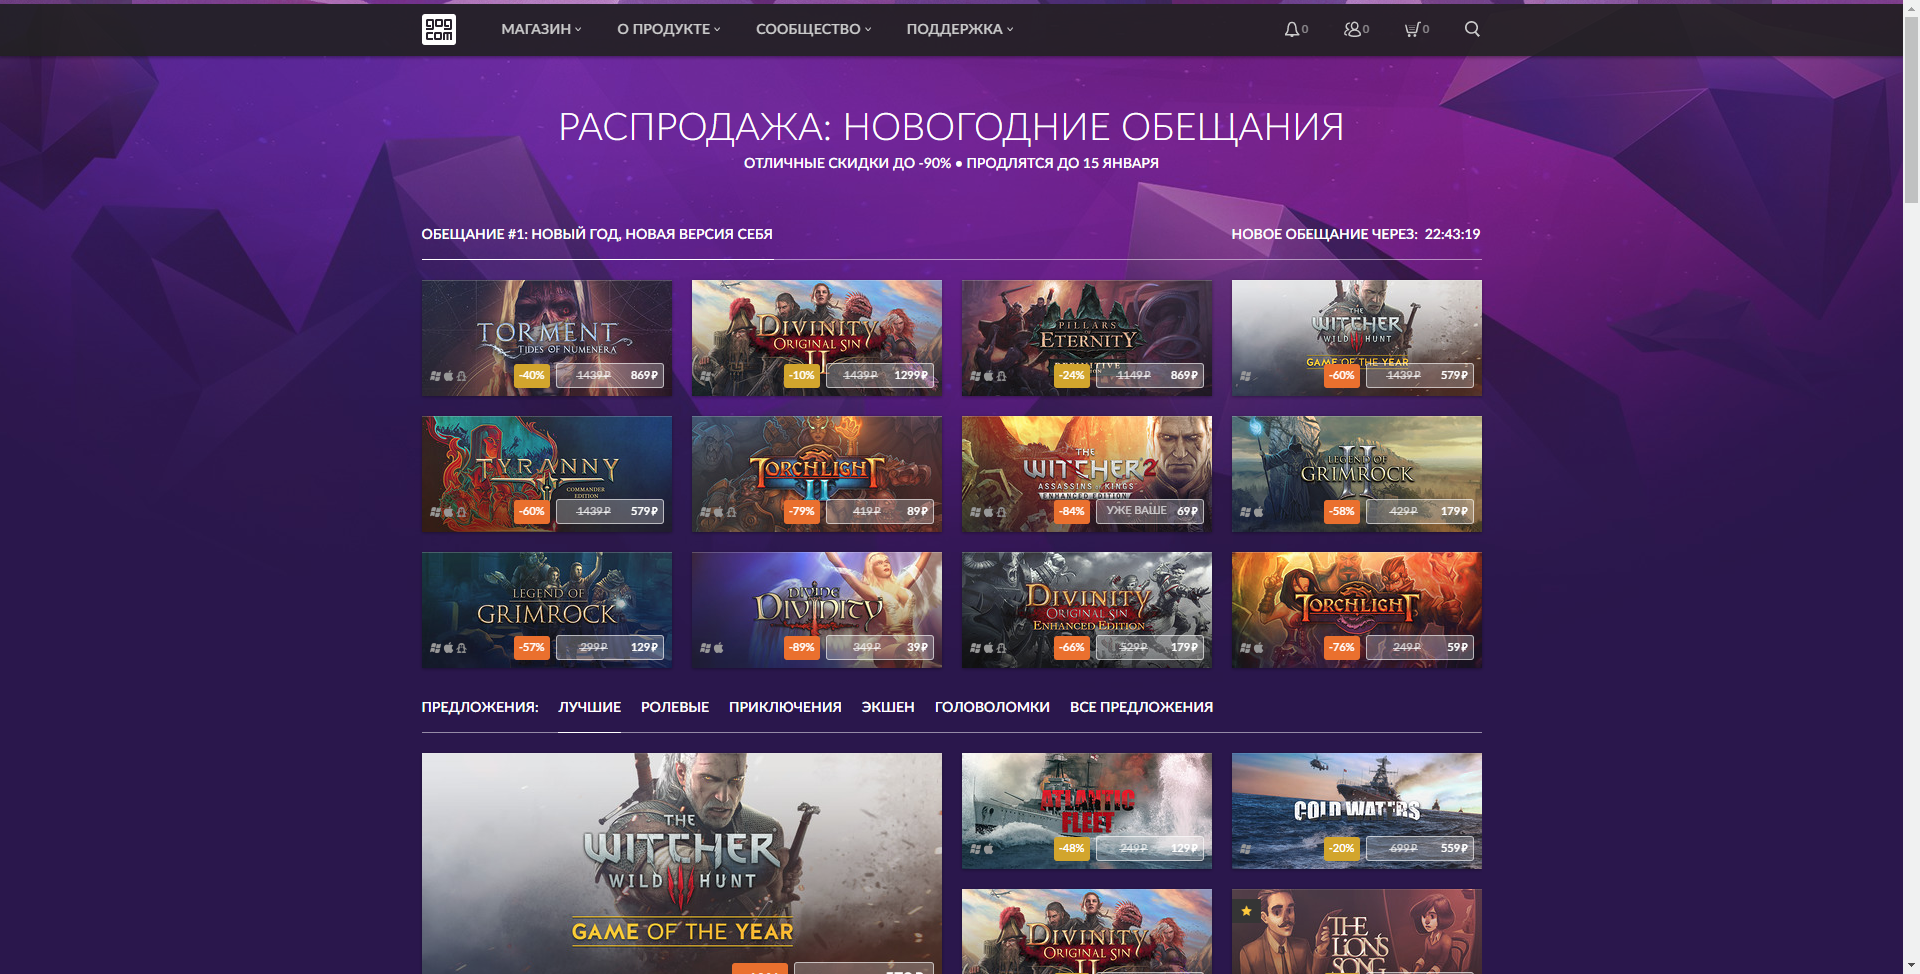Open Torchlight II game tile

click(x=817, y=474)
